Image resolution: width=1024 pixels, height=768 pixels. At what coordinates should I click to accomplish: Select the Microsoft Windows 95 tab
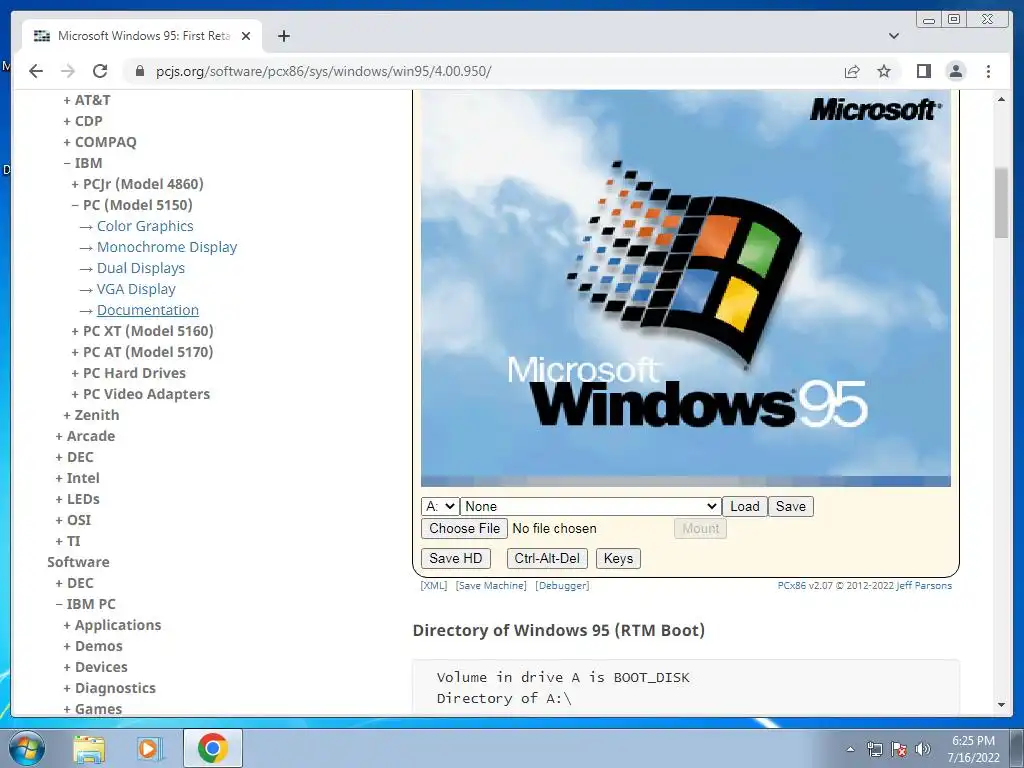pyautogui.click(x=142, y=36)
